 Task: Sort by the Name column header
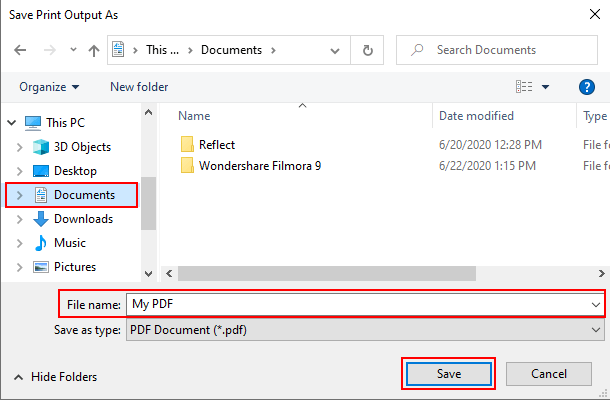(194, 116)
